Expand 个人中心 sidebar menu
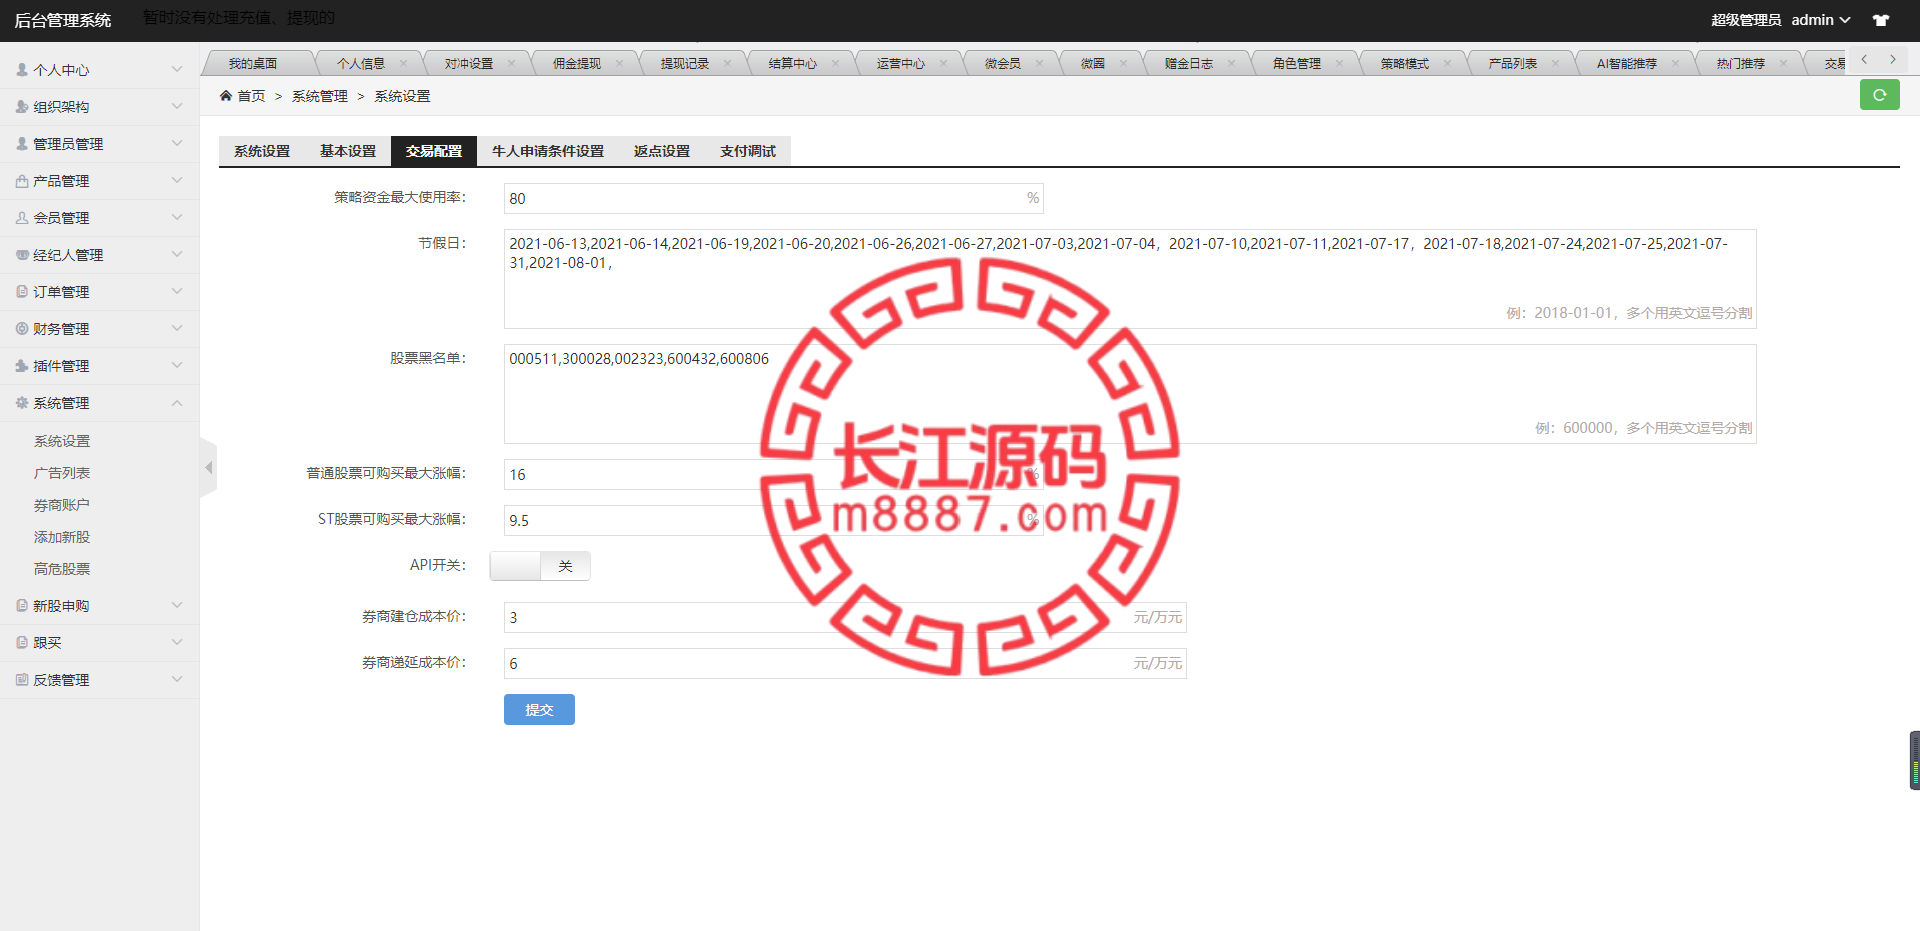1920x931 pixels. point(99,70)
